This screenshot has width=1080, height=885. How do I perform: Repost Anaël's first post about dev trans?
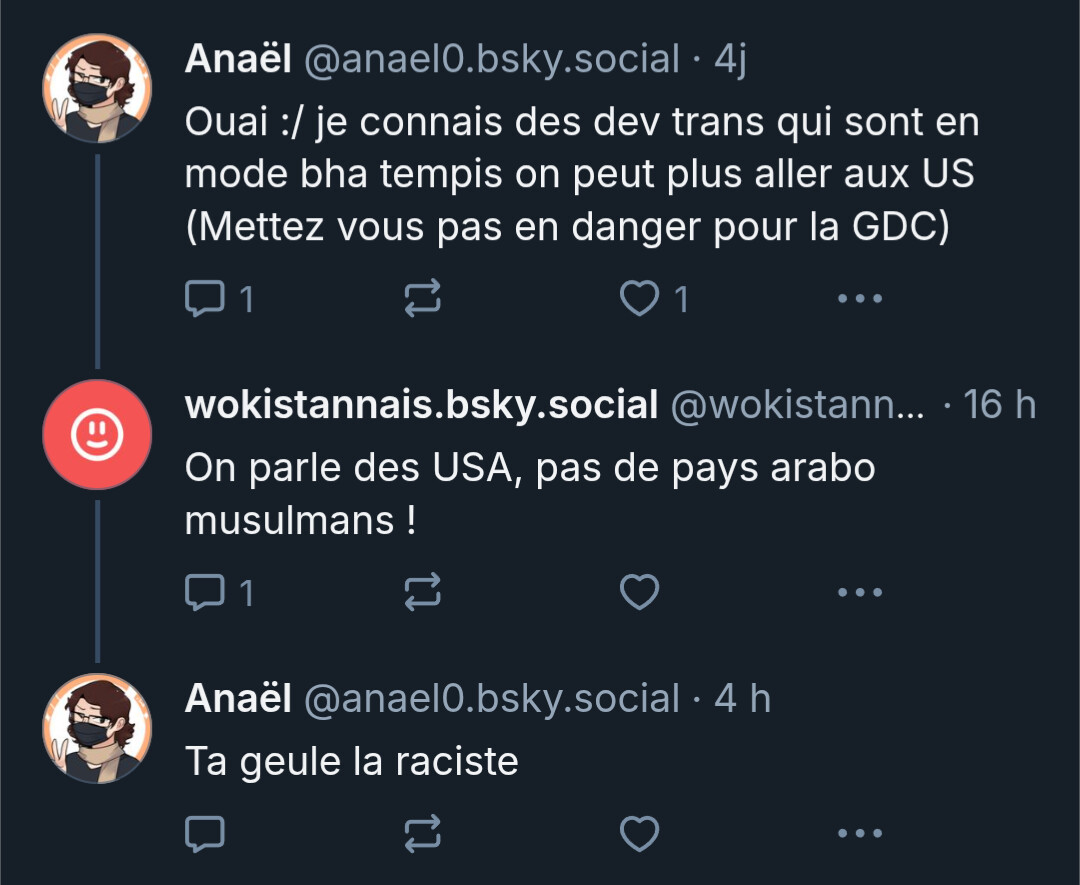422,298
